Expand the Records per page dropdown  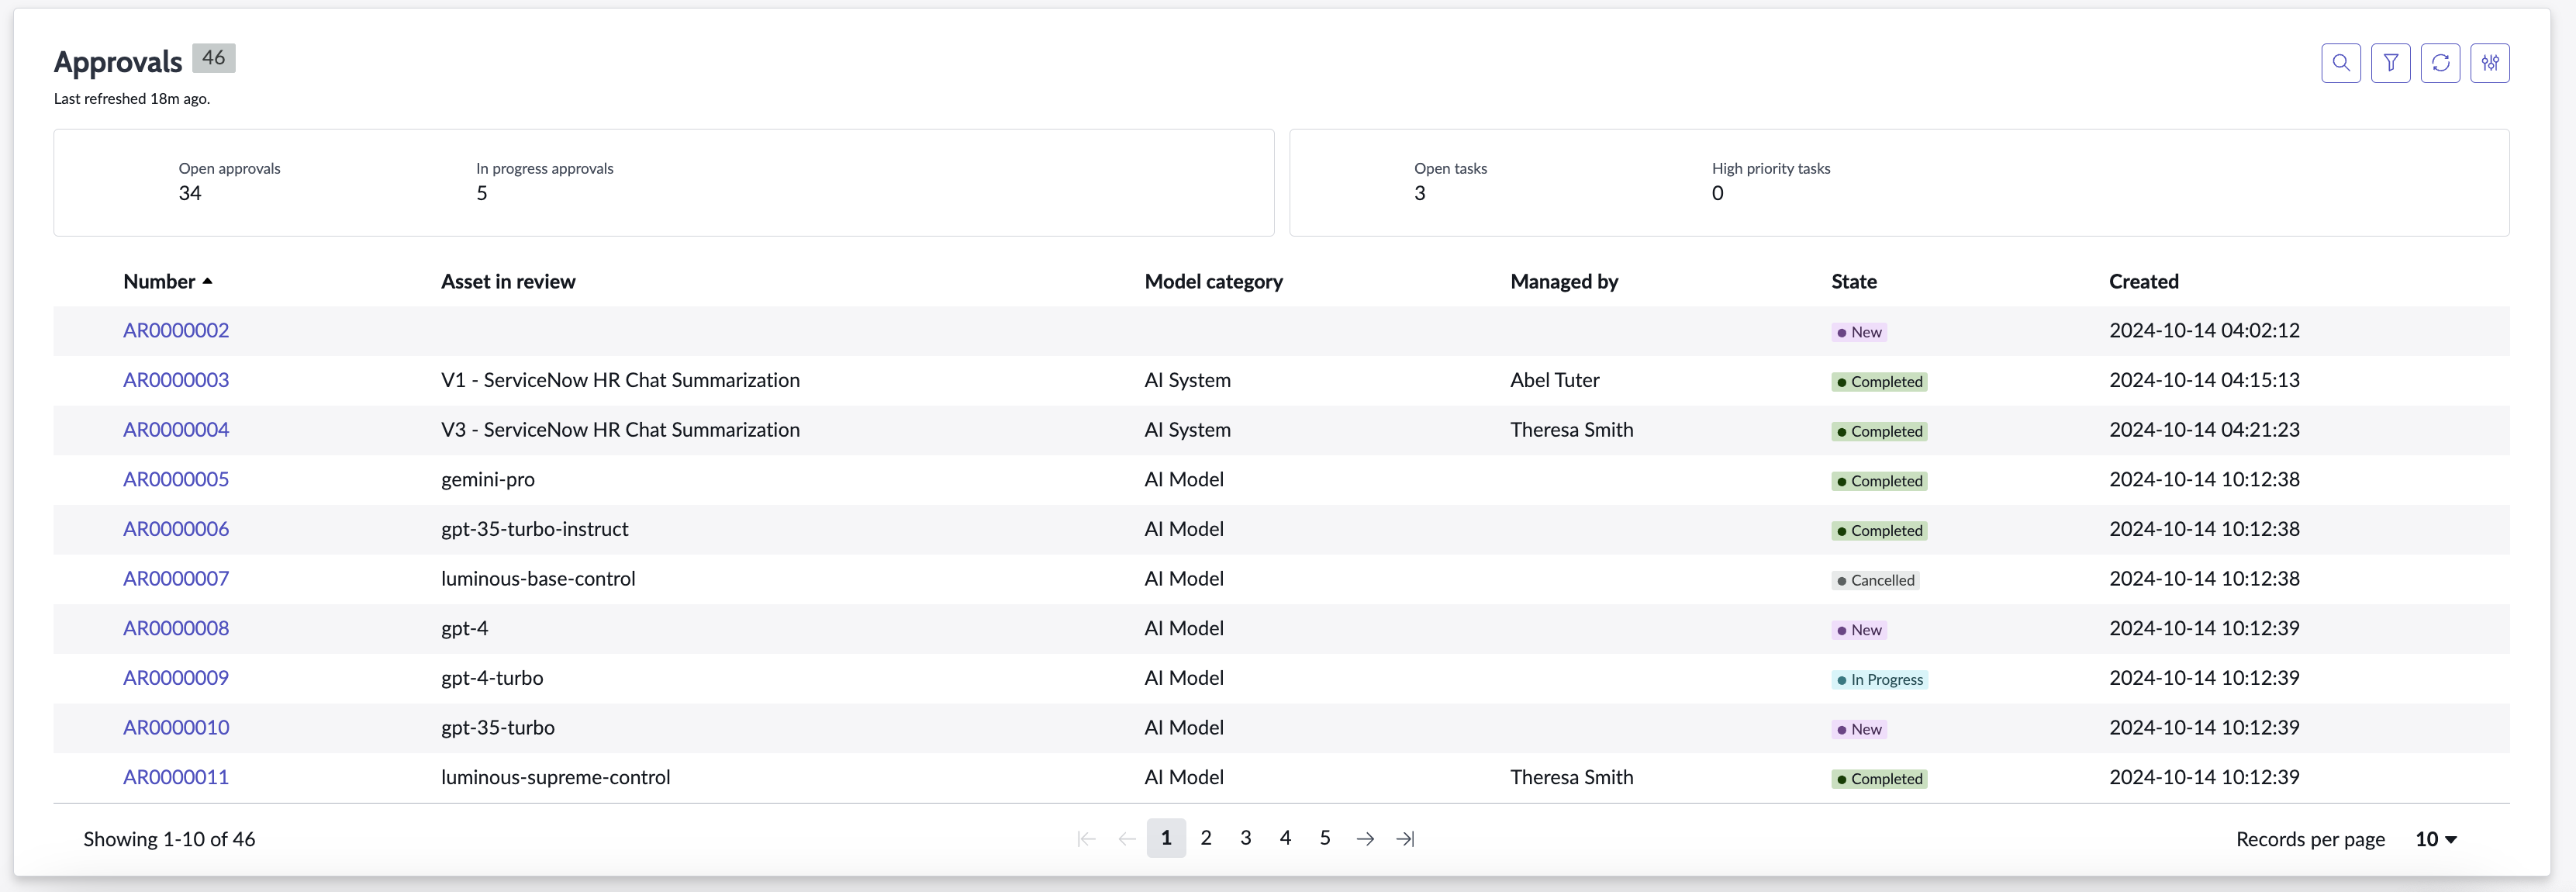[x=2436, y=839]
